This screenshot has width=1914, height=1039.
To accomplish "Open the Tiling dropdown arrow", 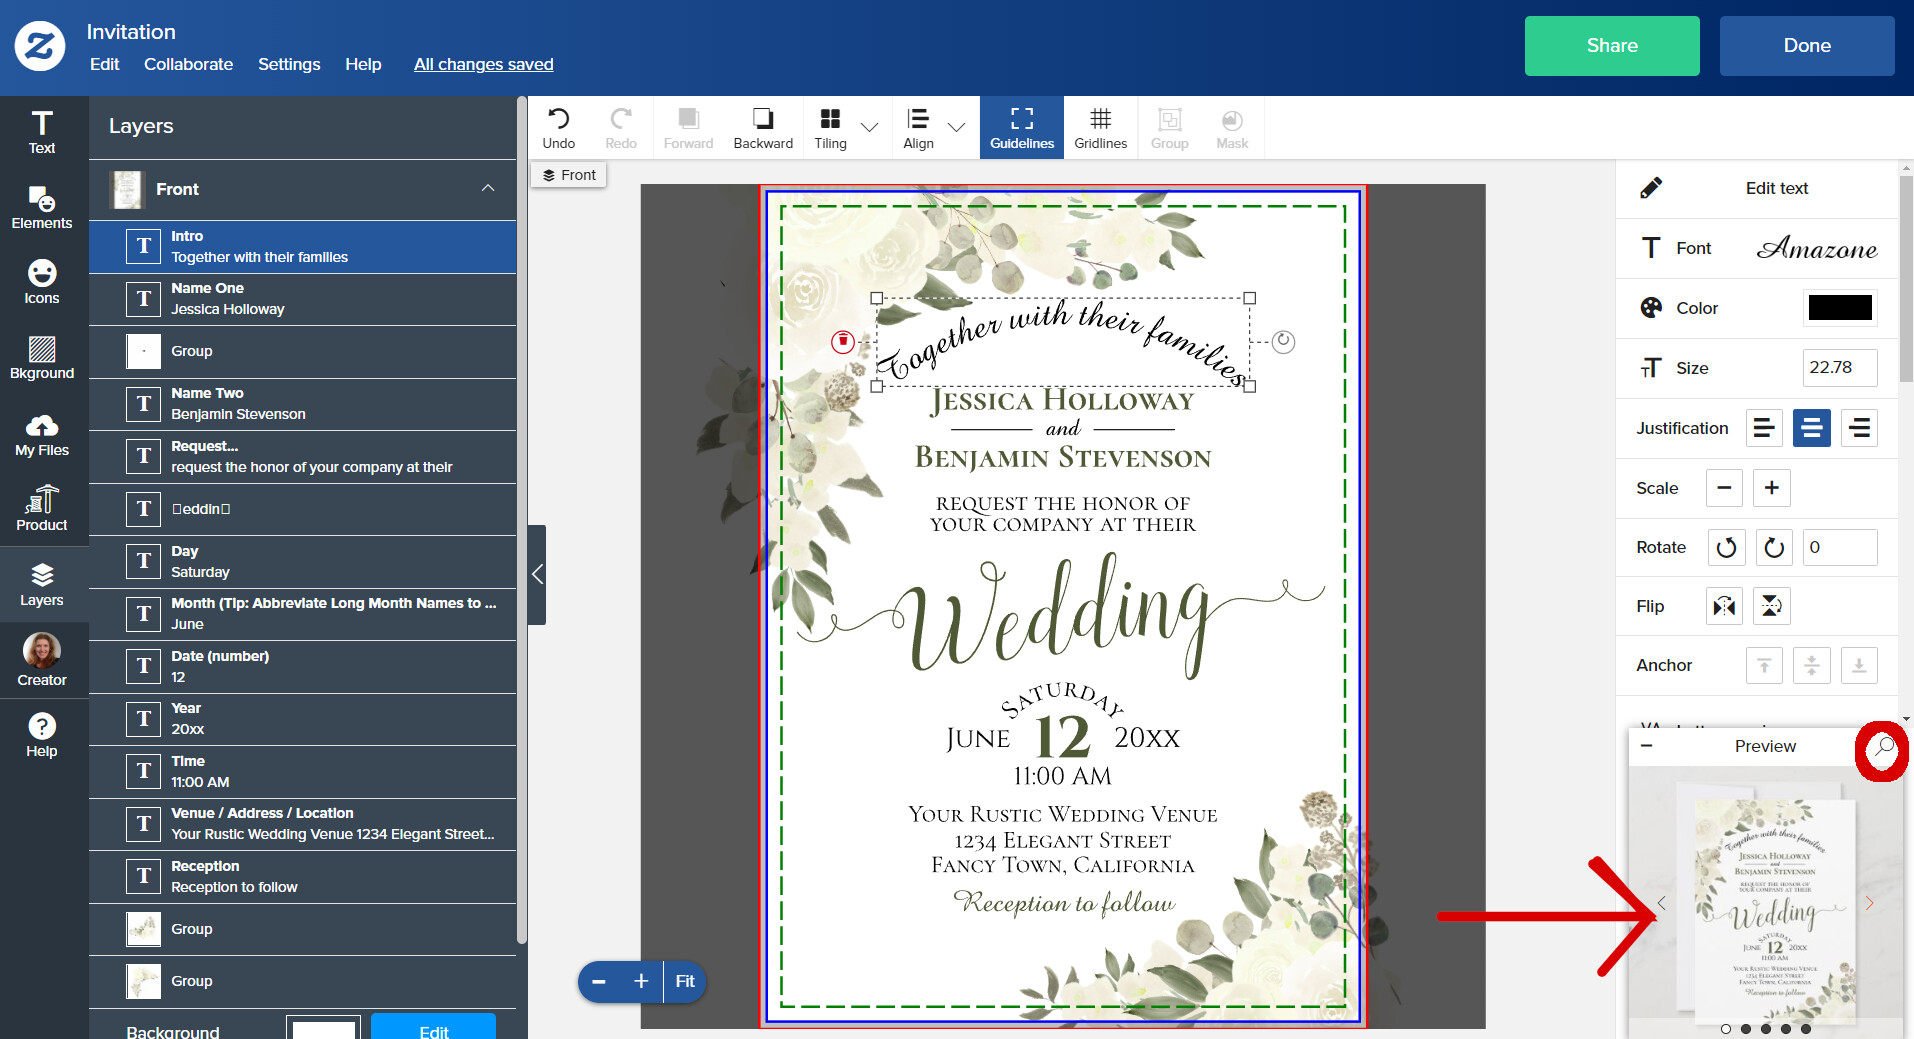I will [x=870, y=128].
